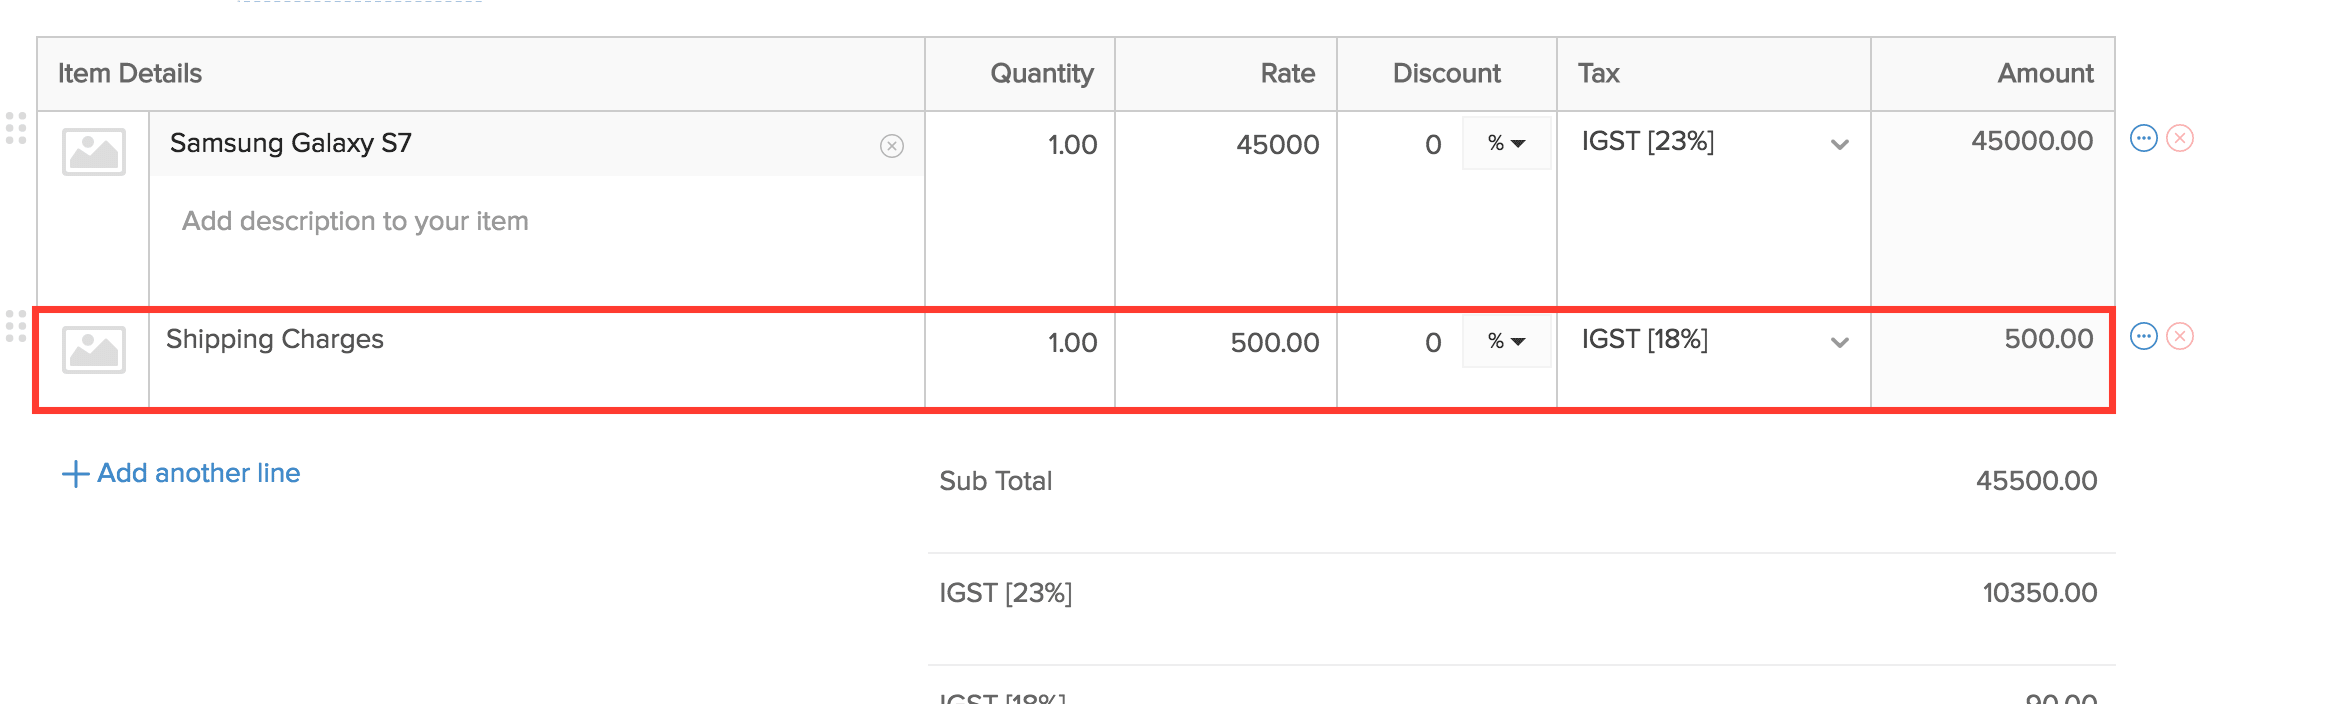Select the drag handle beside Samsung Galaxy S7
The image size is (2334, 704).
click(x=14, y=128)
